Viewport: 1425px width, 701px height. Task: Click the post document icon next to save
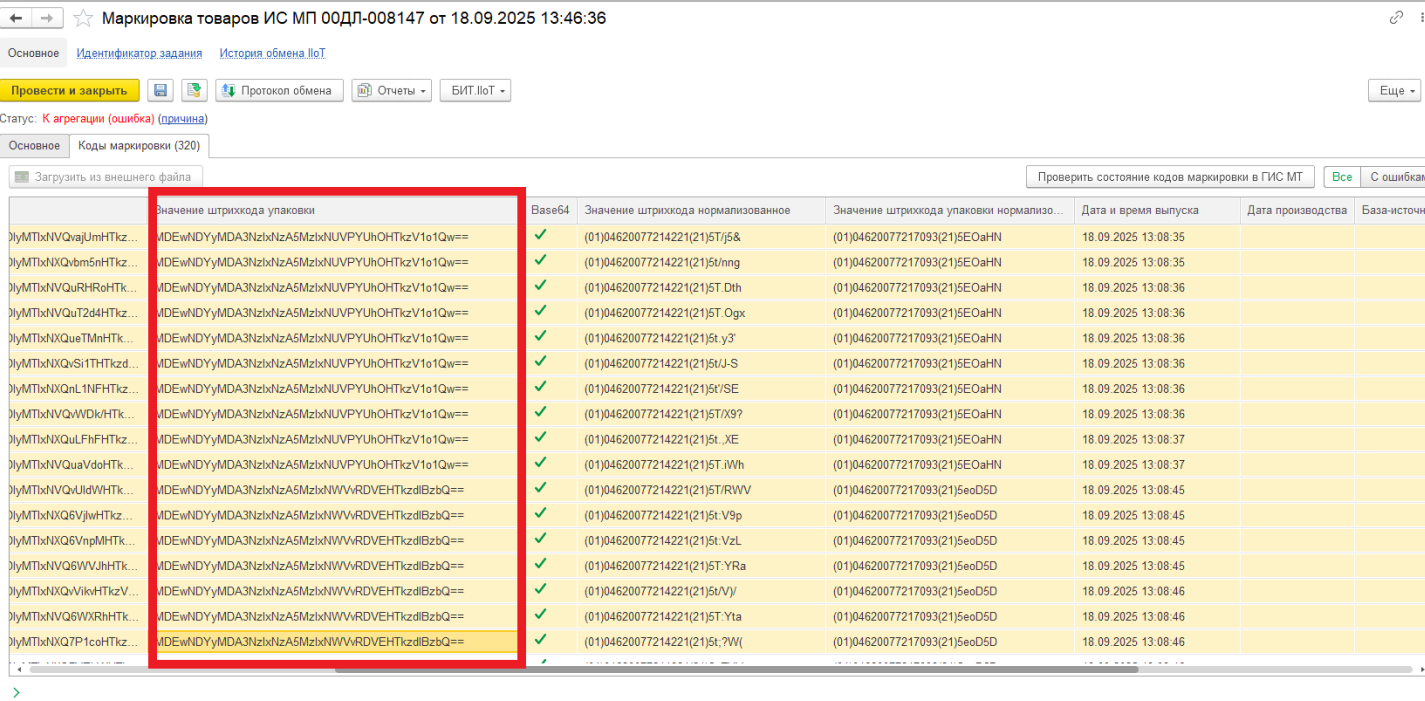194,91
